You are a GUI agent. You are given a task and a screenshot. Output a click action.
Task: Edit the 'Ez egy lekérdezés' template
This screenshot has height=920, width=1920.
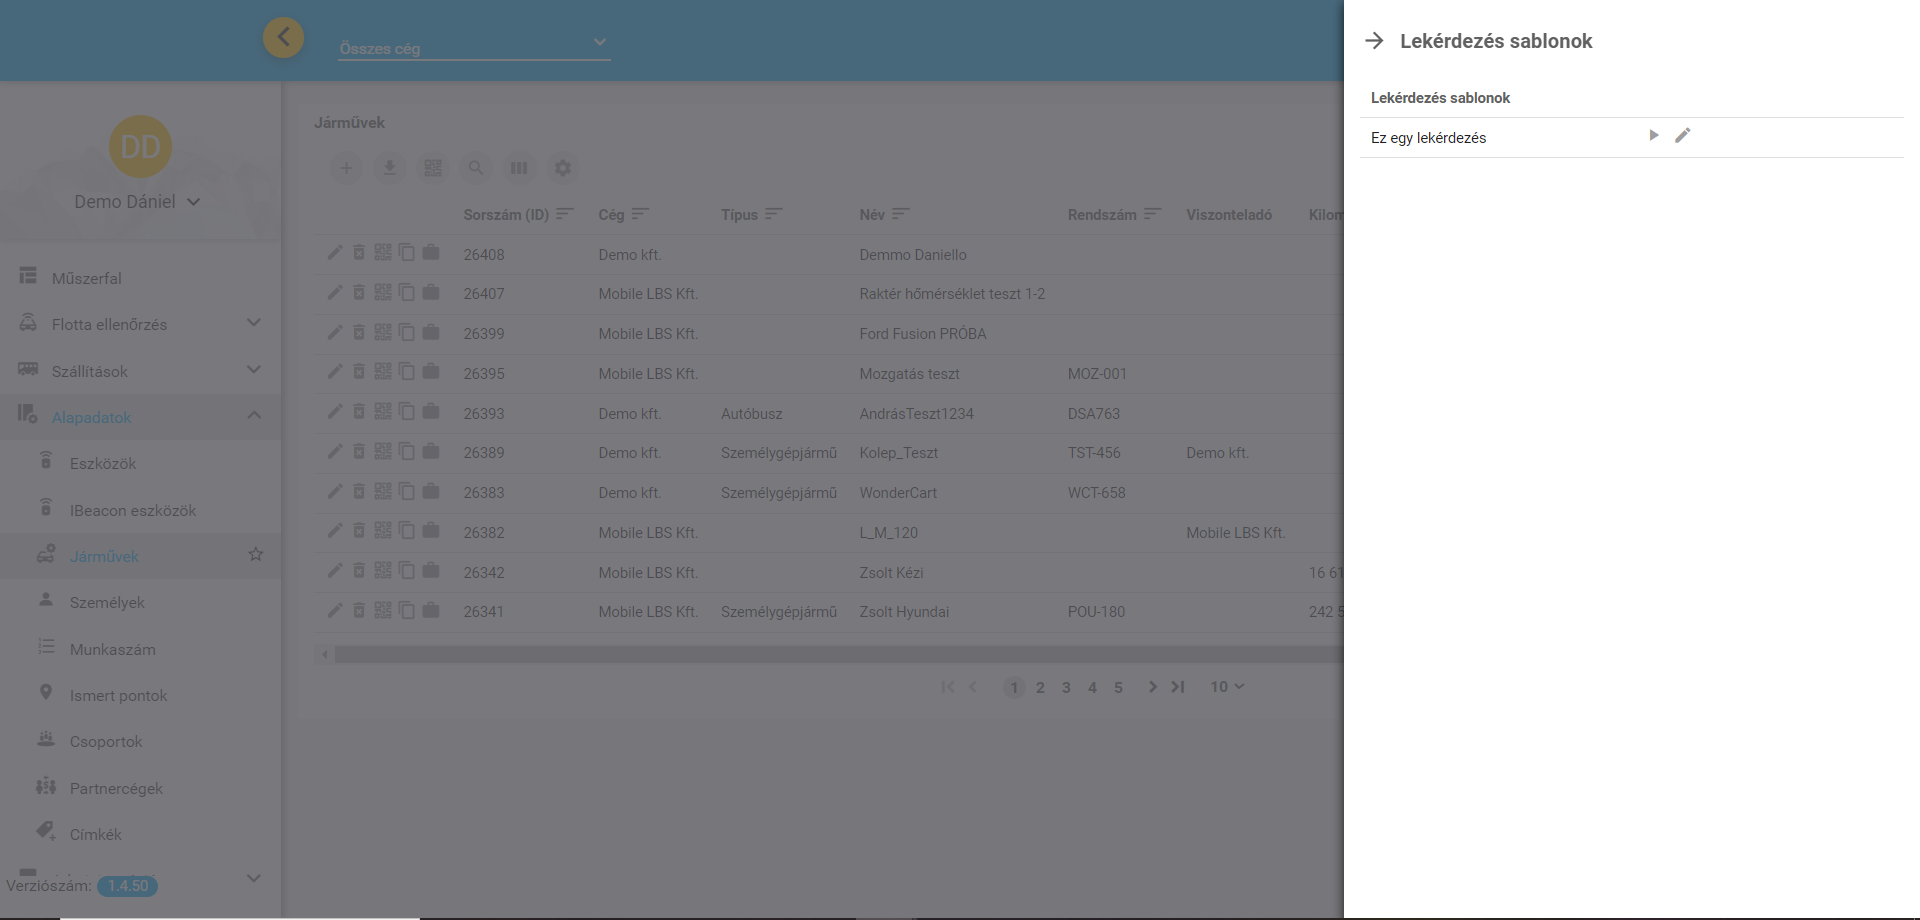coord(1682,136)
